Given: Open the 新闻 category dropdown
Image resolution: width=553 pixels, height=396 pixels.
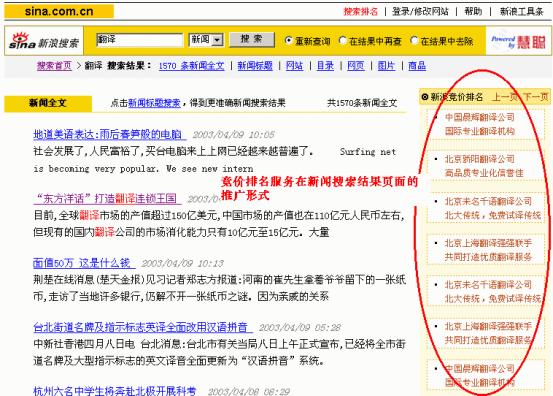Looking at the screenshot, I should point(206,40).
